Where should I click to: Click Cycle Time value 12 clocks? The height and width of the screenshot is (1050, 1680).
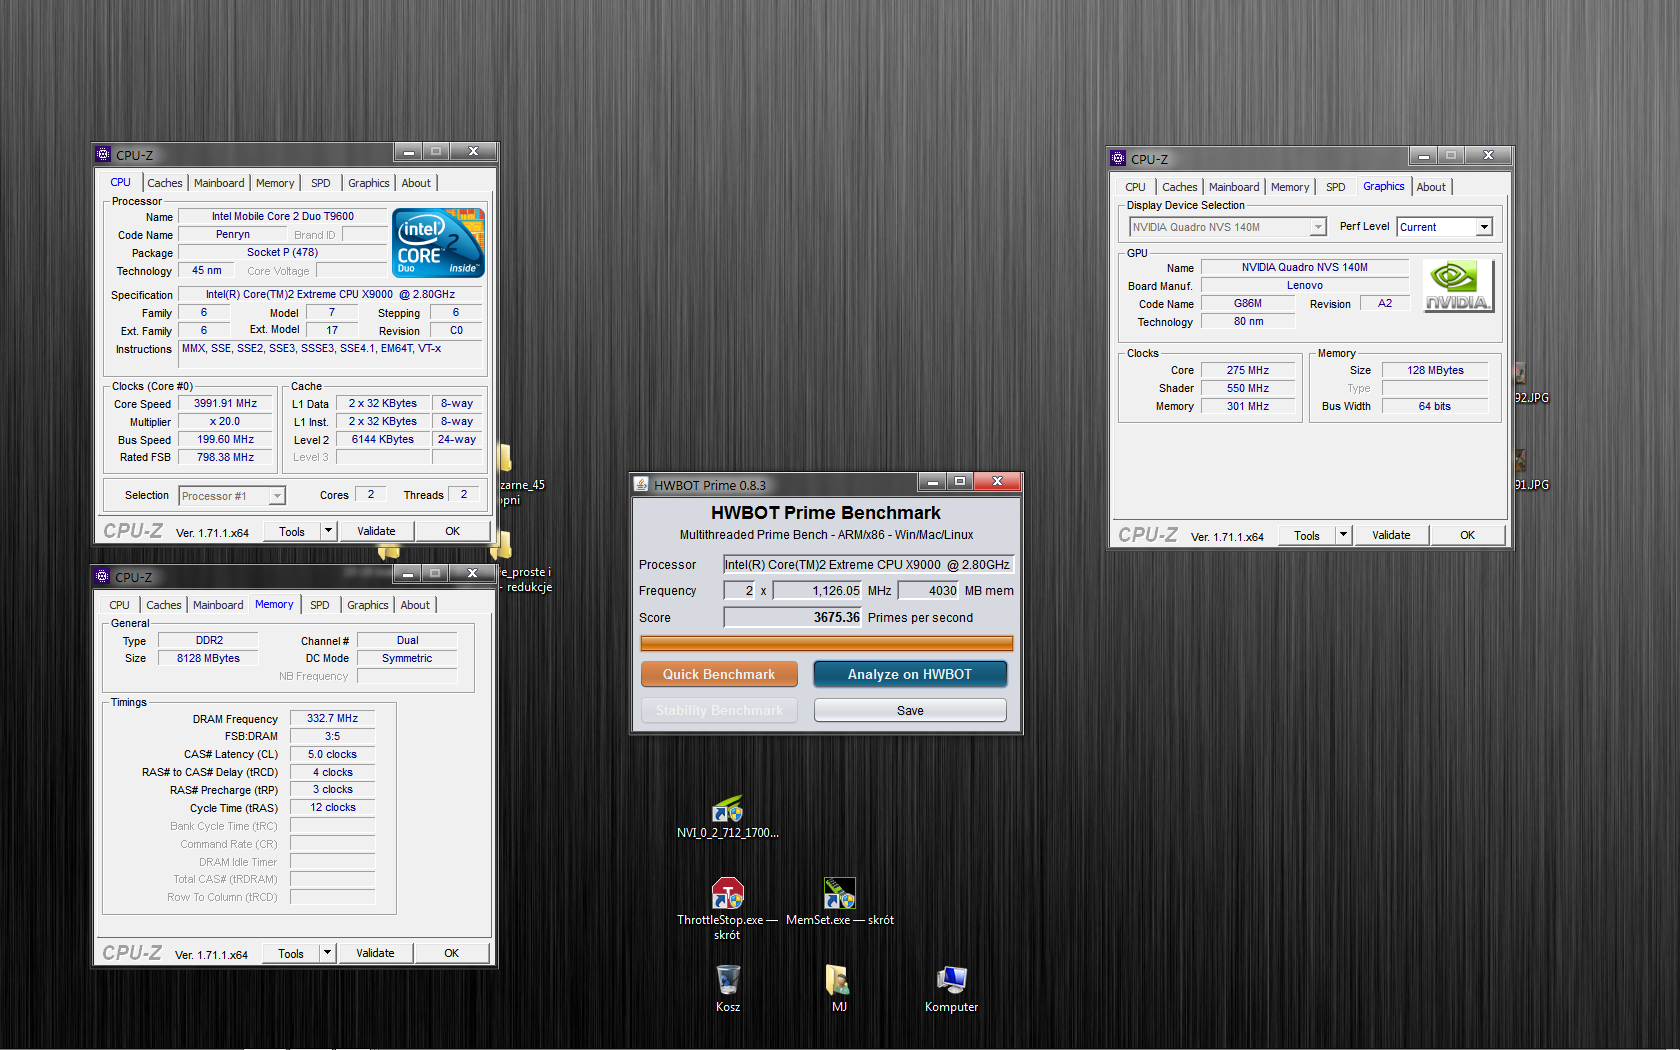click(332, 807)
